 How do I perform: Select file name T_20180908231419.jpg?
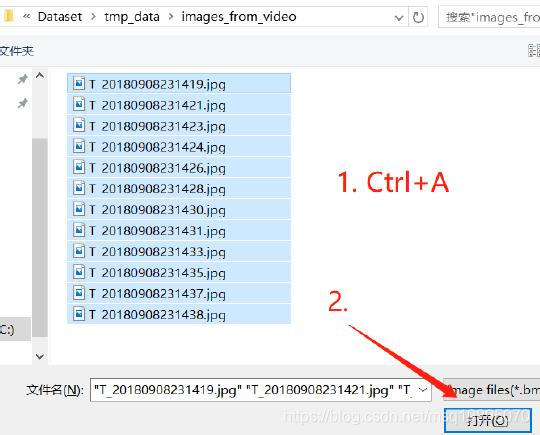tap(157, 84)
